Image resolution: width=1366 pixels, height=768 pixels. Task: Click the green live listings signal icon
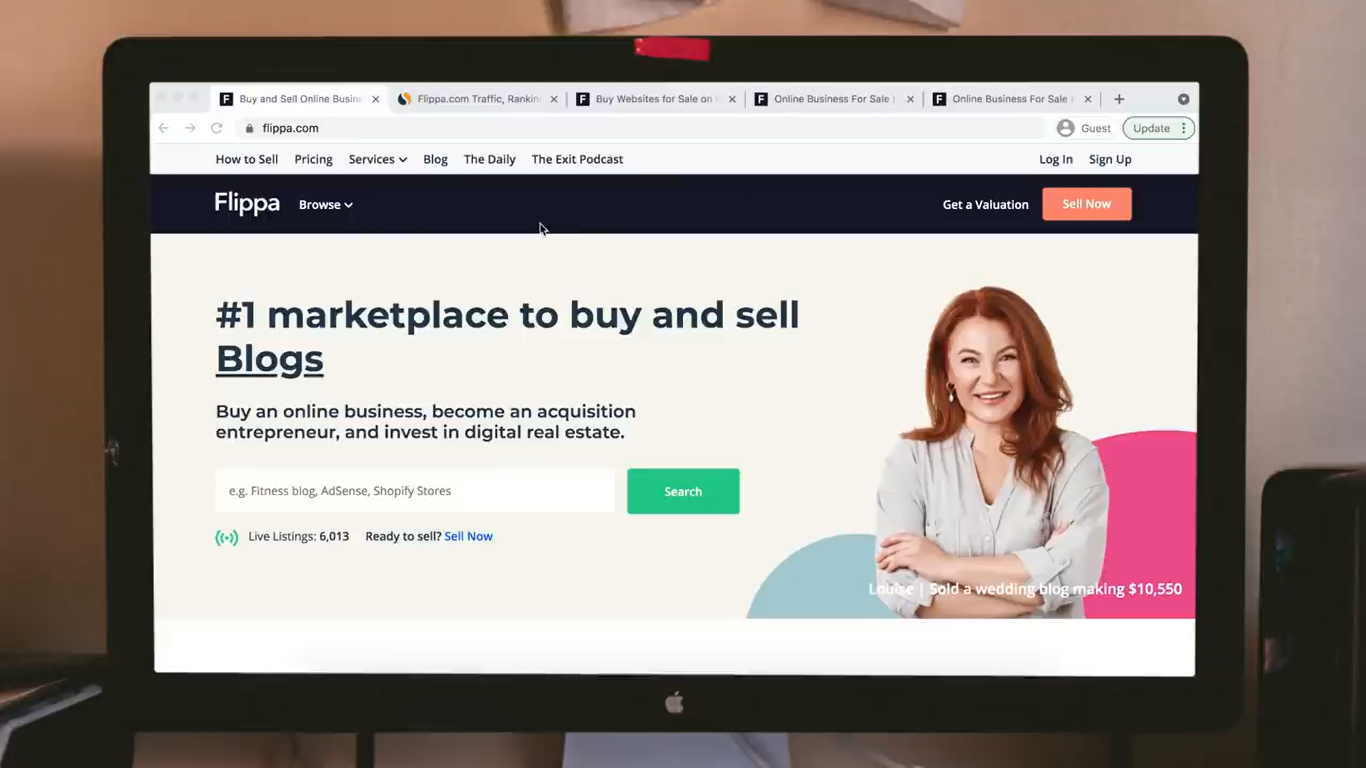tap(227, 537)
